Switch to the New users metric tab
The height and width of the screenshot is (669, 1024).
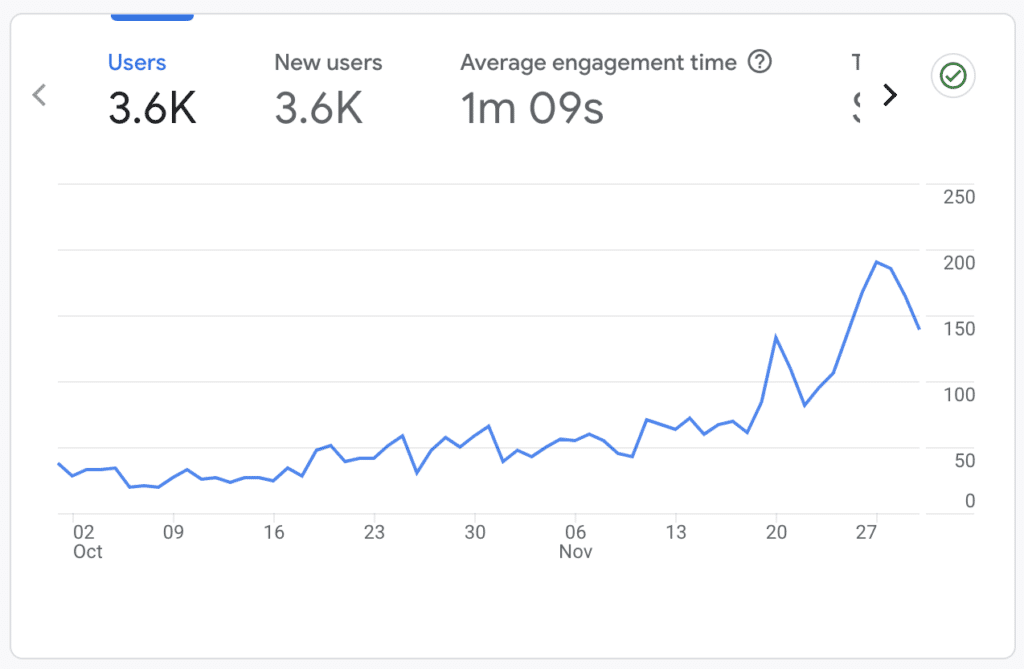point(328,62)
